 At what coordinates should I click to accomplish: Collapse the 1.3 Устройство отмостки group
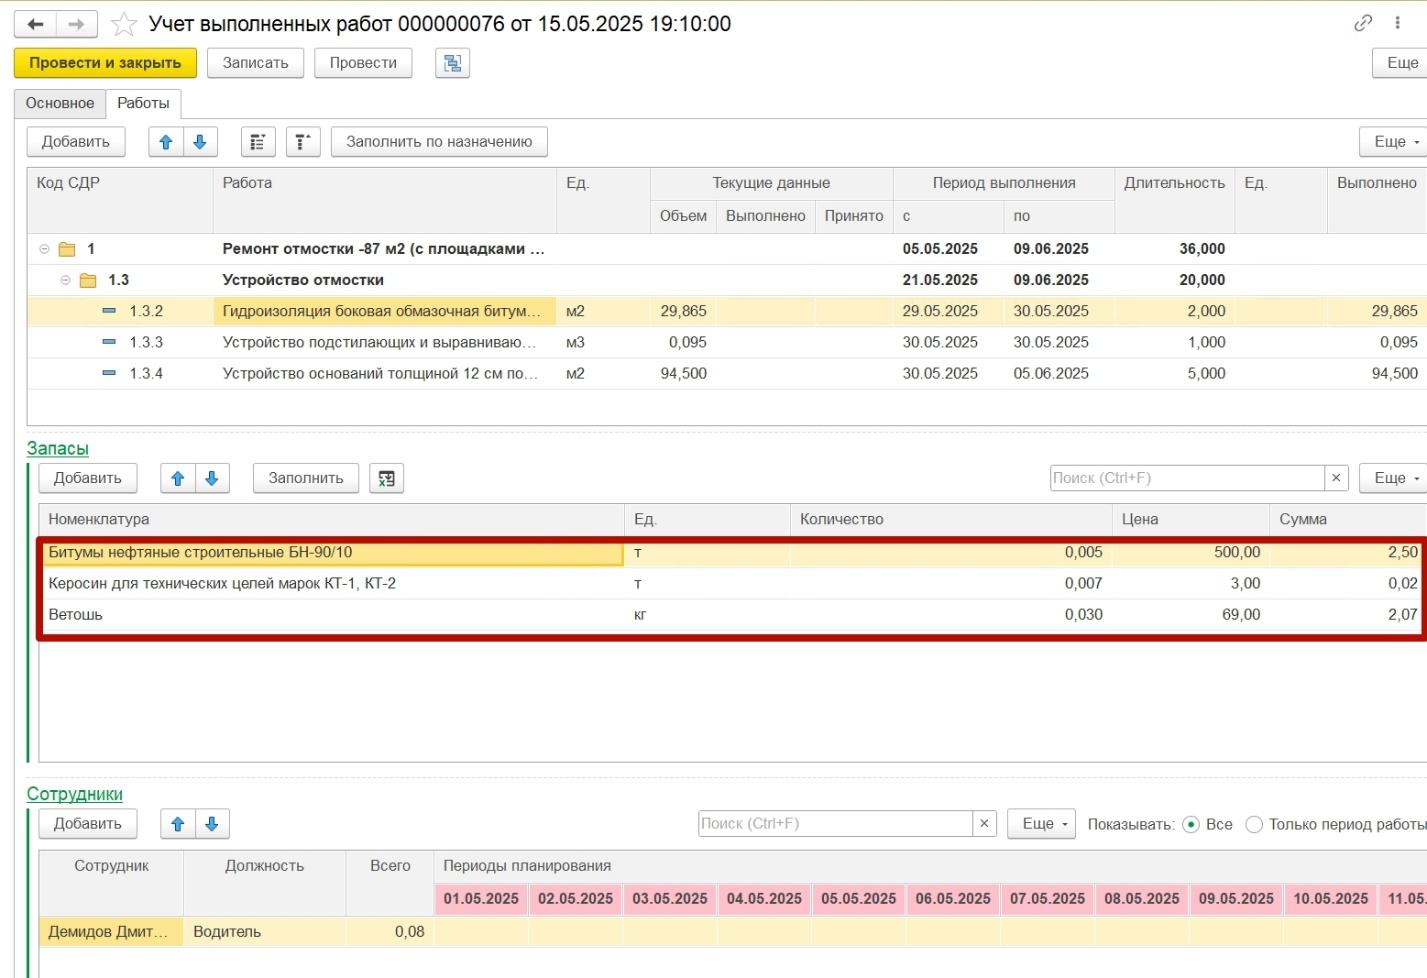coord(65,280)
